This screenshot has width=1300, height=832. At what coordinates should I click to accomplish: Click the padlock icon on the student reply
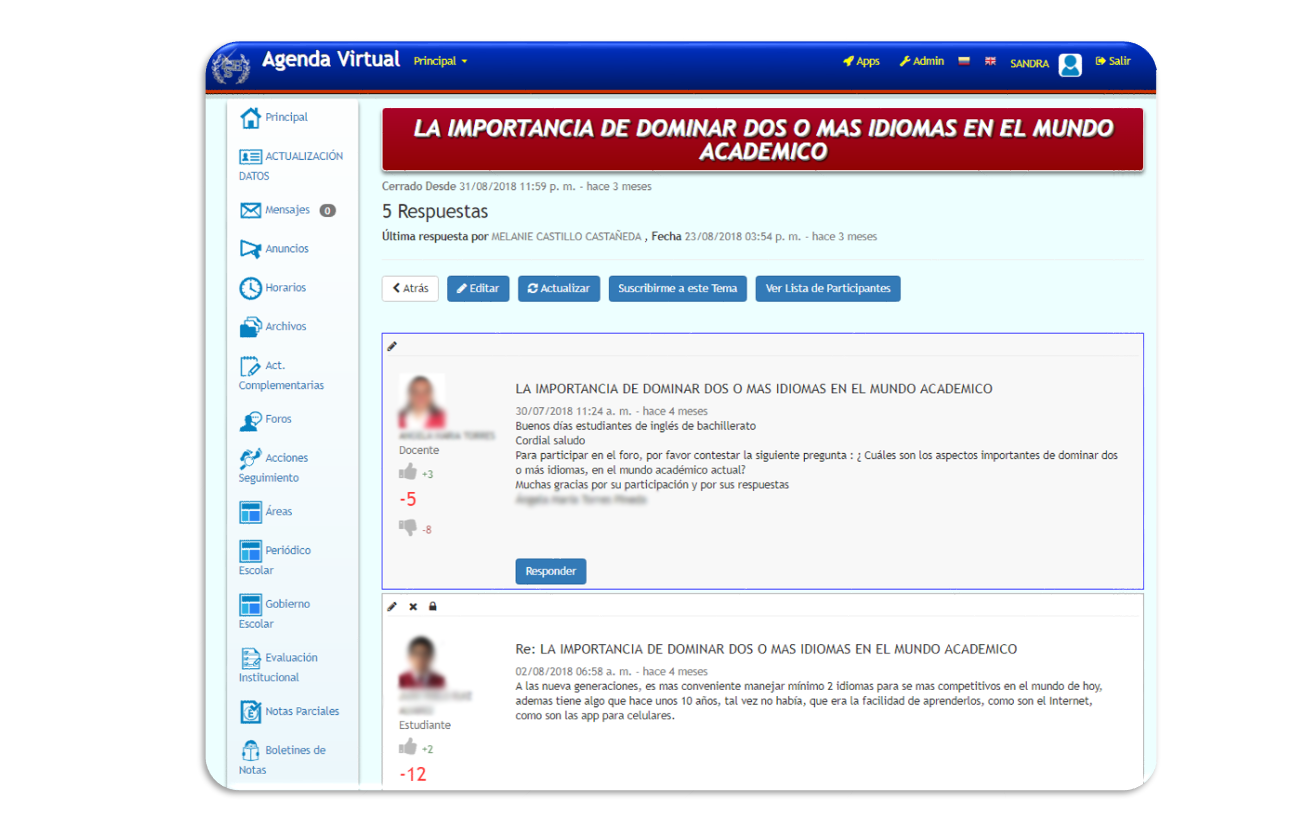click(433, 606)
